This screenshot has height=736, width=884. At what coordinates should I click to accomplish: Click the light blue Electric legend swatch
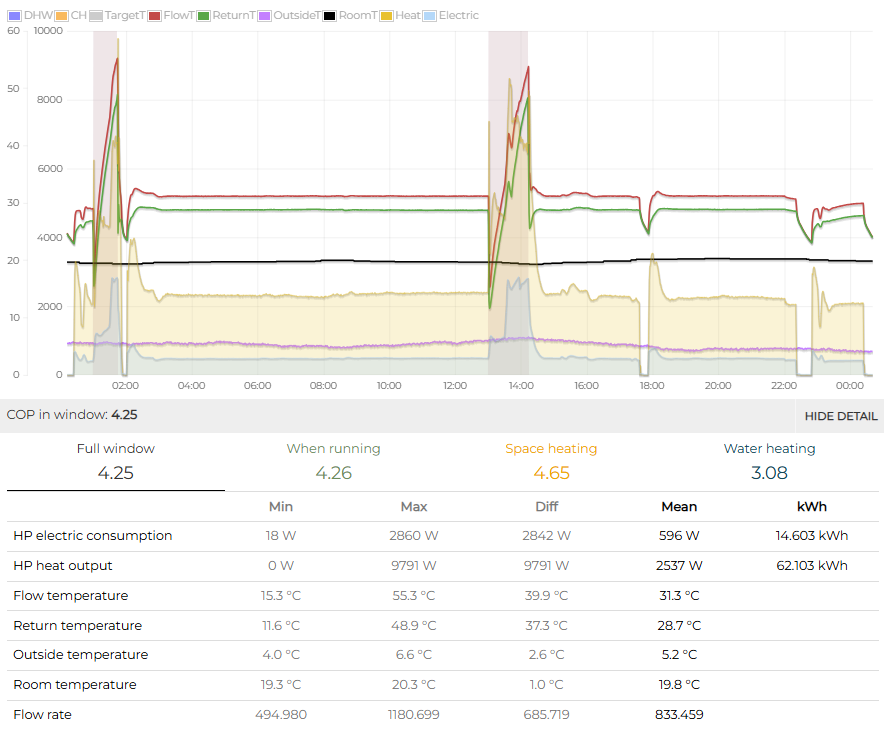click(x=431, y=16)
